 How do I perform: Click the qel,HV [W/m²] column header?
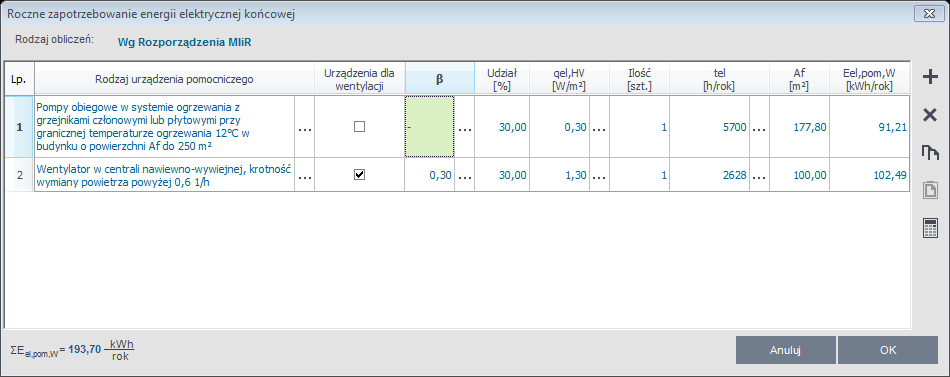569,78
